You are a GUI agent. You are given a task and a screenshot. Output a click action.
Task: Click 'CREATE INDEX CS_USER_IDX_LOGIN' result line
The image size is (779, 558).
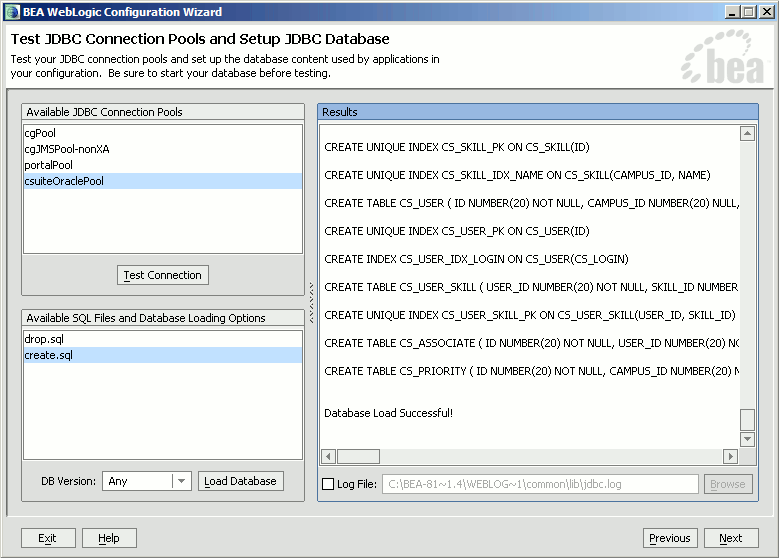pyautogui.click(x=476, y=259)
